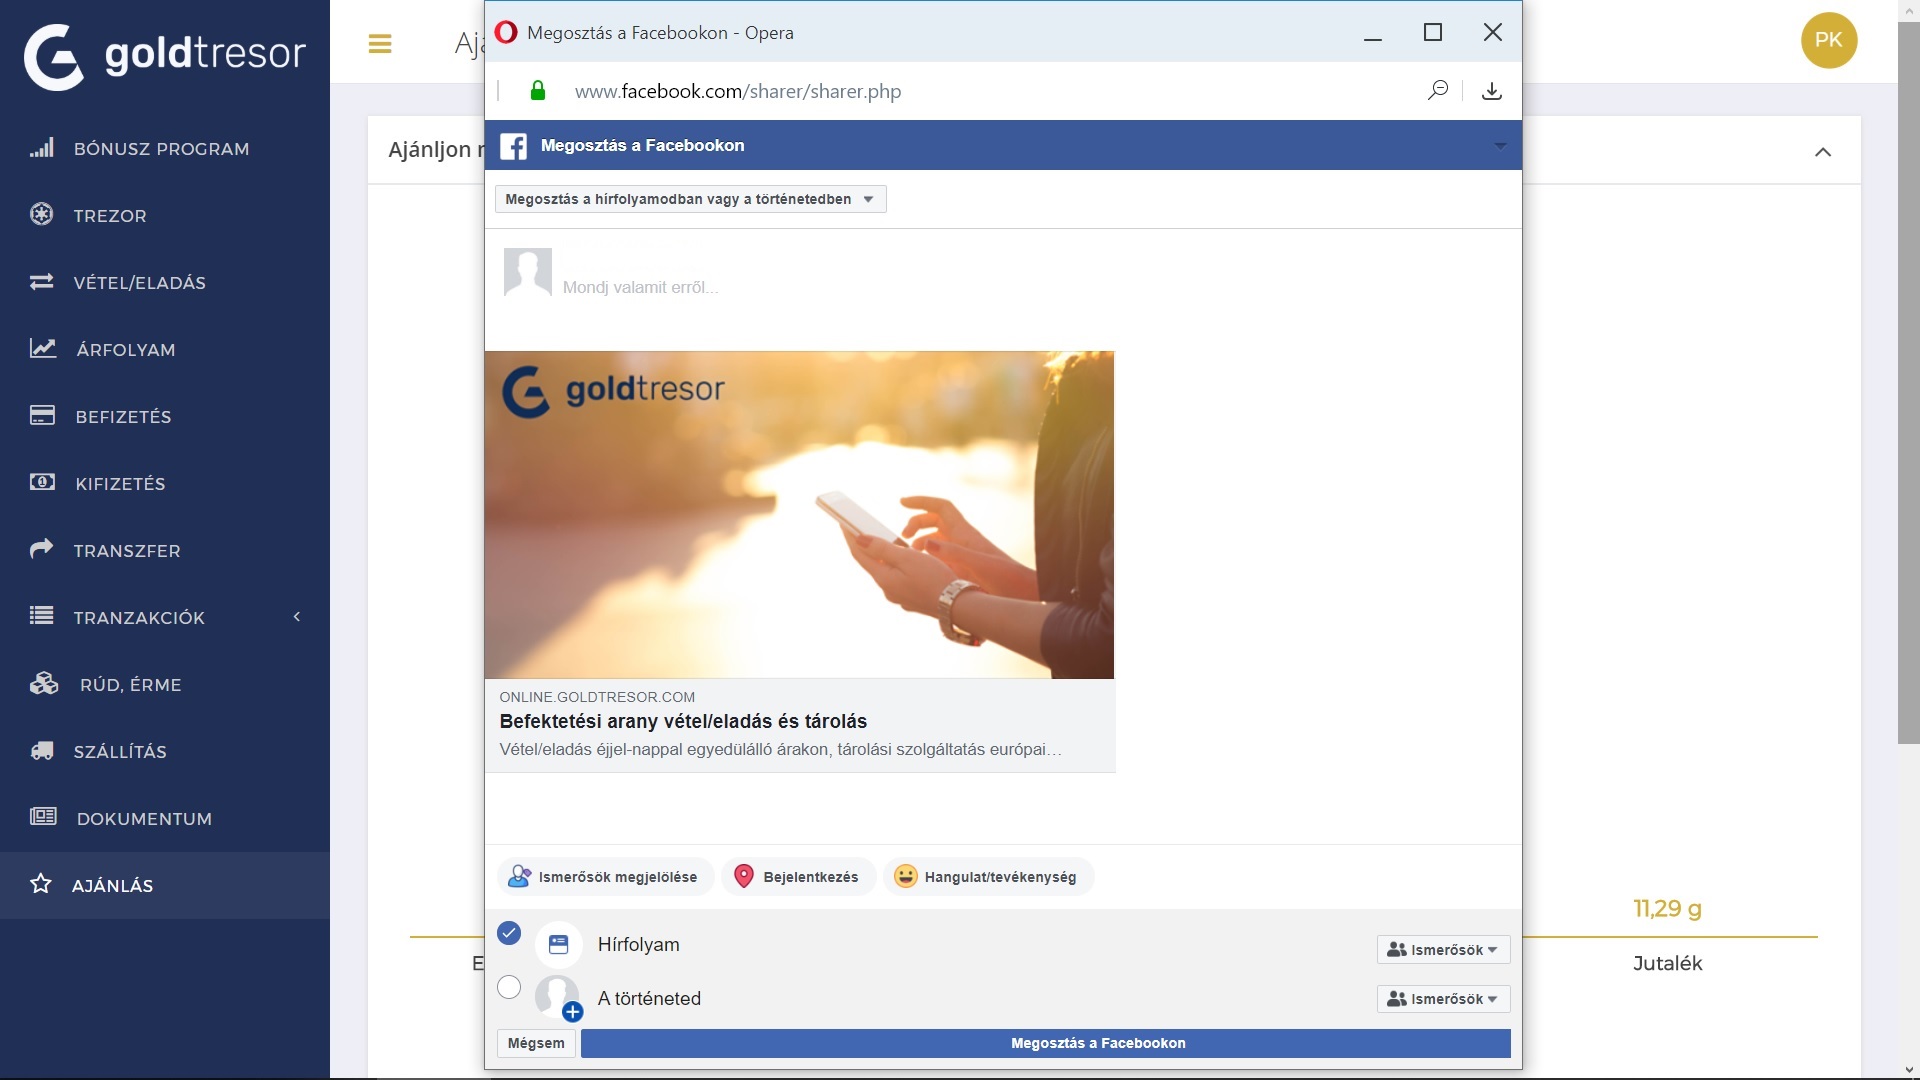Click the scrollbar down arrow
The image size is (1920, 1080).
tap(1909, 1070)
